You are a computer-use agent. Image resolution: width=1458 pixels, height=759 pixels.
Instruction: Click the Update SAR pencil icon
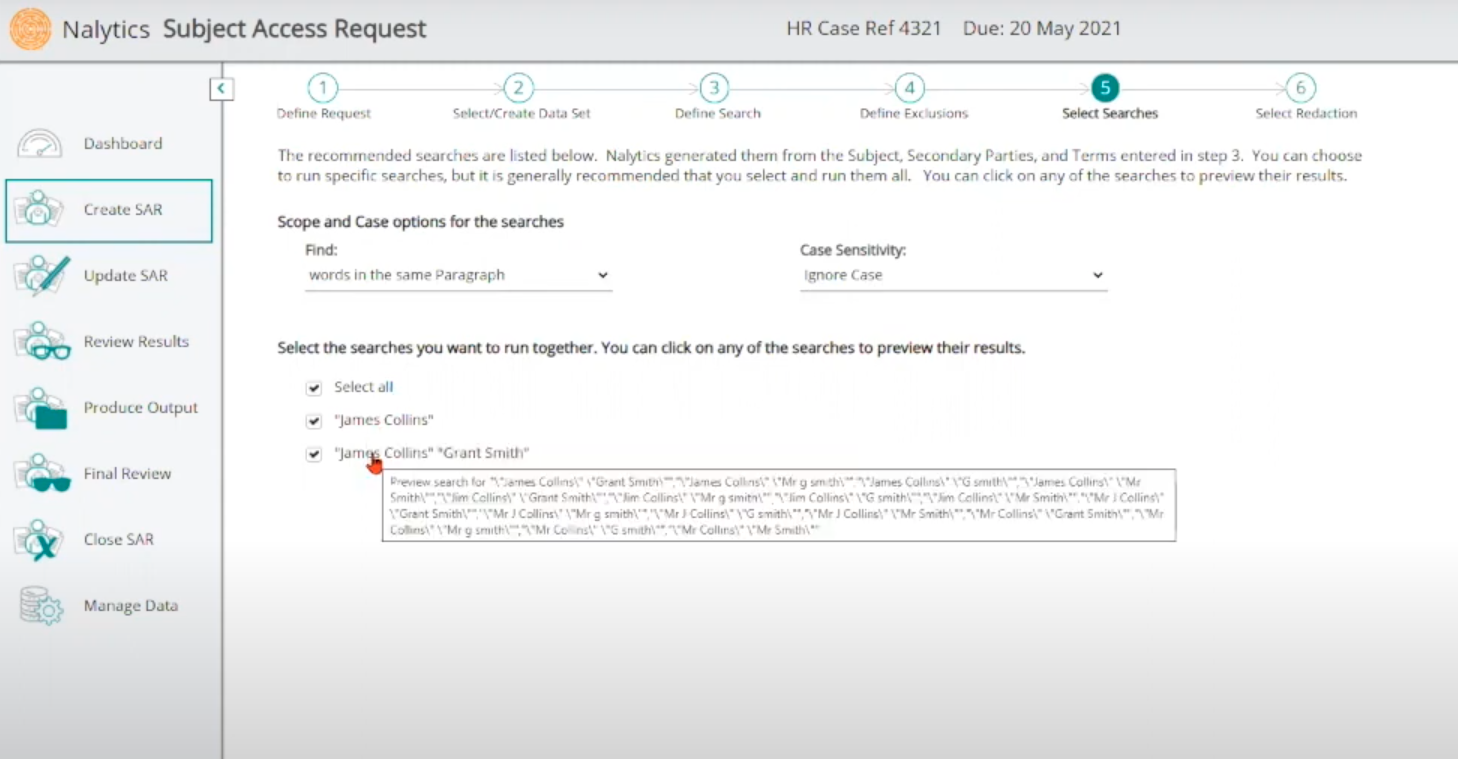point(40,275)
